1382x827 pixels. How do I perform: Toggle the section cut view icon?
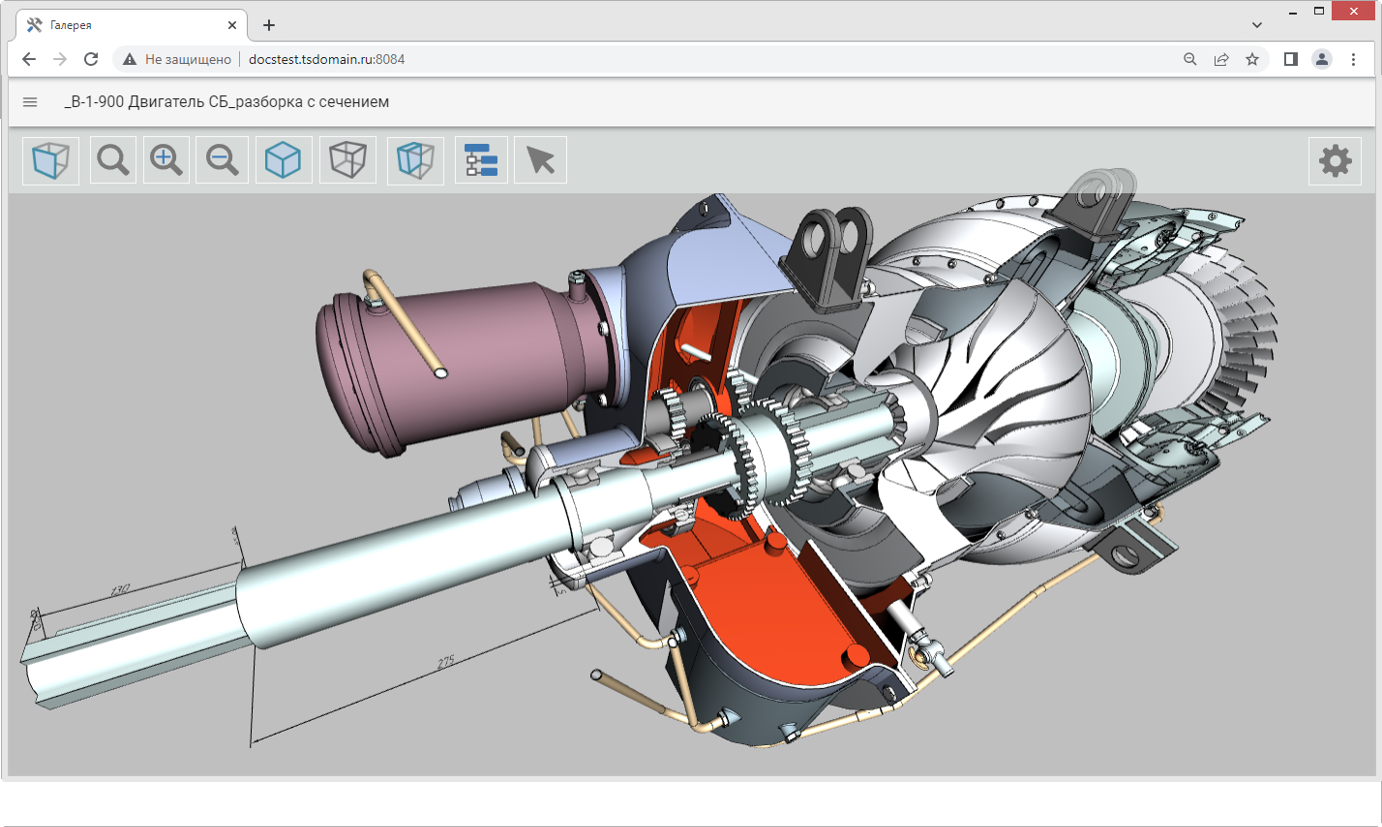tap(415, 161)
